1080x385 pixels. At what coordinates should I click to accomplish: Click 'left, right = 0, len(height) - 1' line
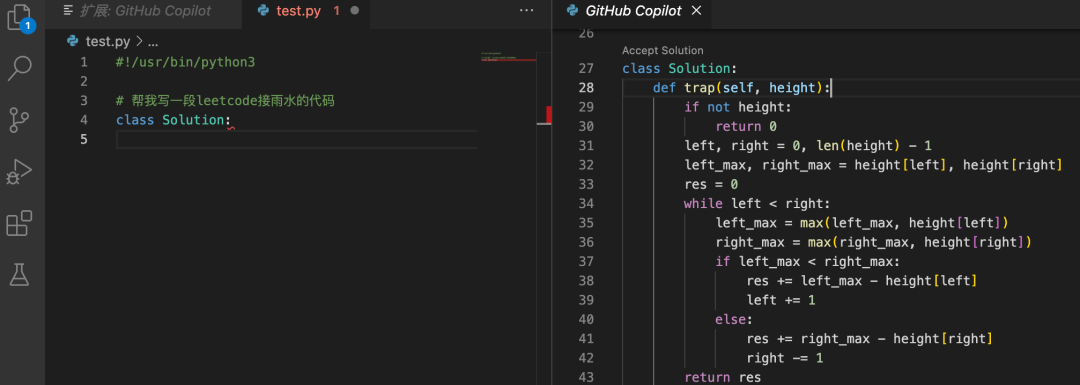(x=808, y=146)
